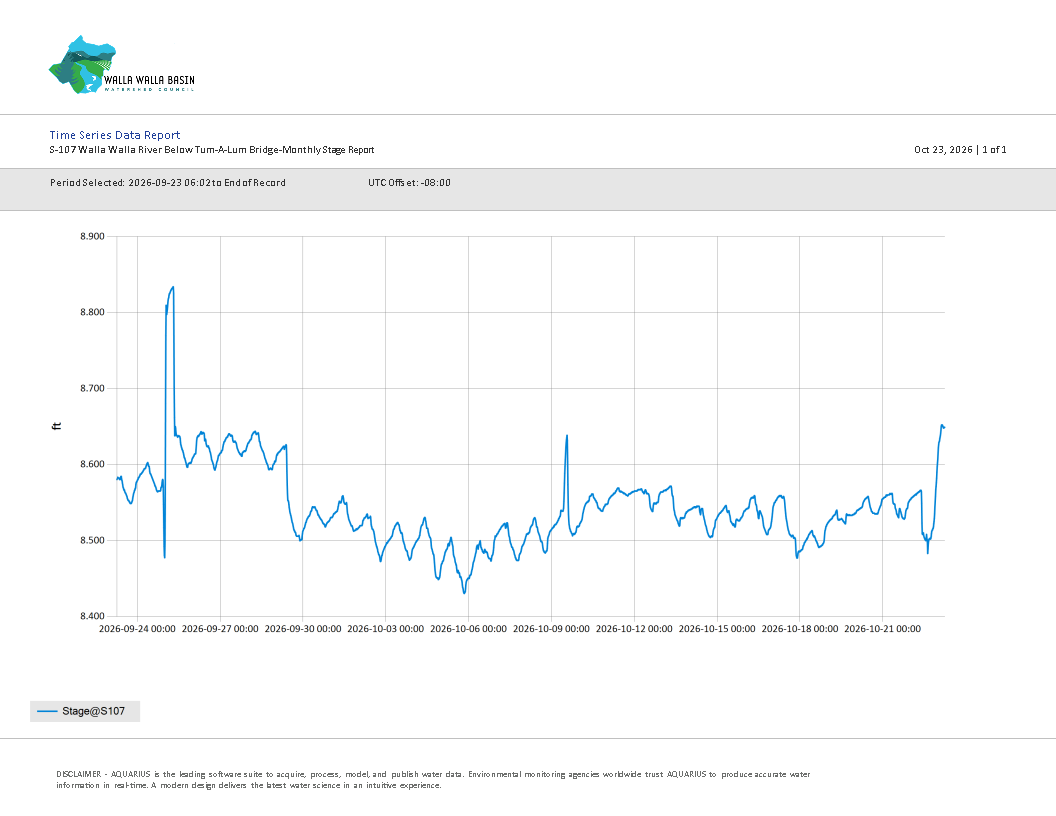Click the AQUARIUS disclaimer text
Image resolution: width=1056 pixels, height=816 pixels.
(433, 780)
